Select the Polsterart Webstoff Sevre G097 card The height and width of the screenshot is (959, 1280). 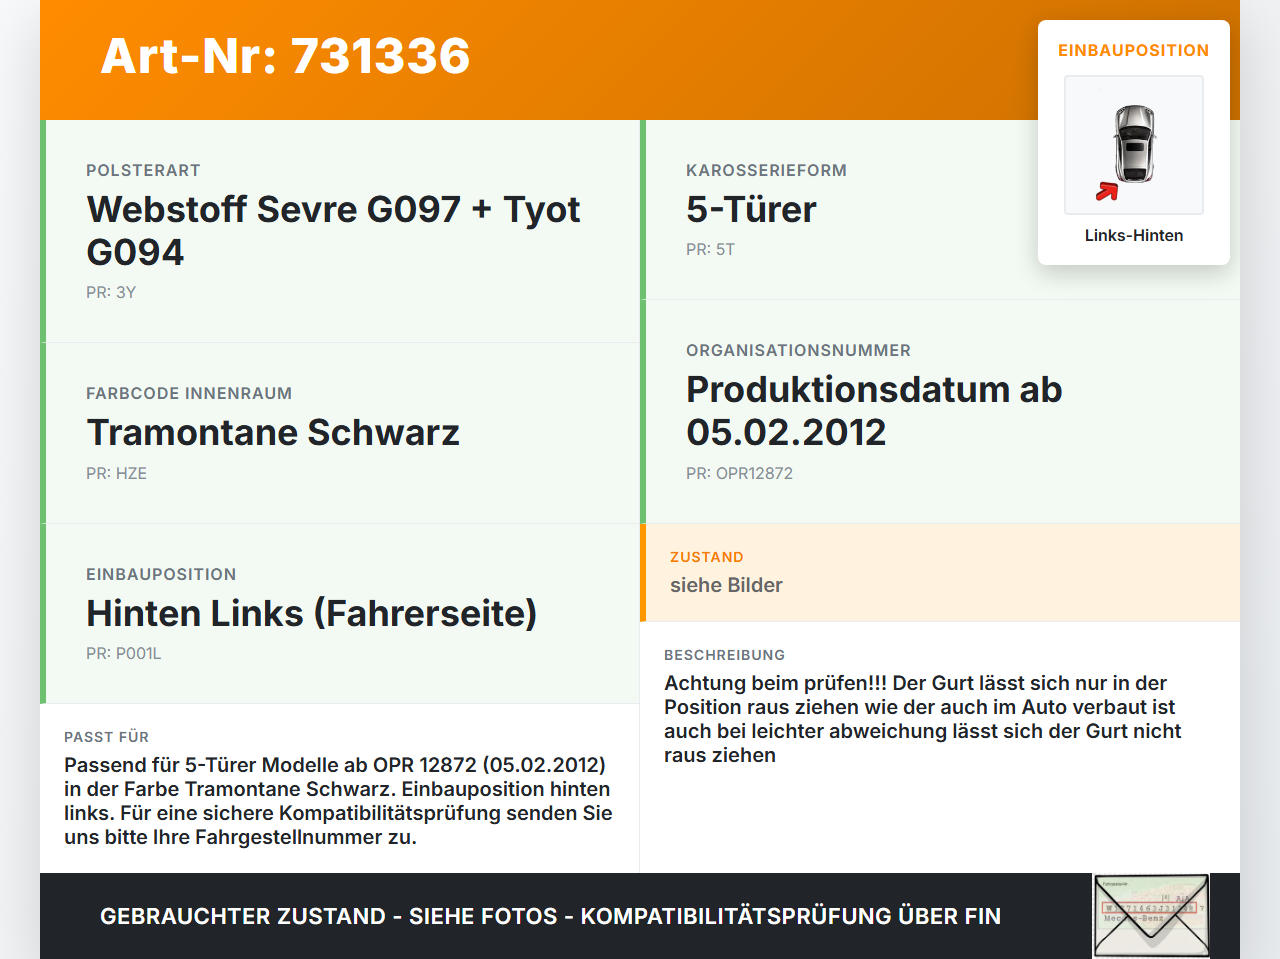pos(340,231)
